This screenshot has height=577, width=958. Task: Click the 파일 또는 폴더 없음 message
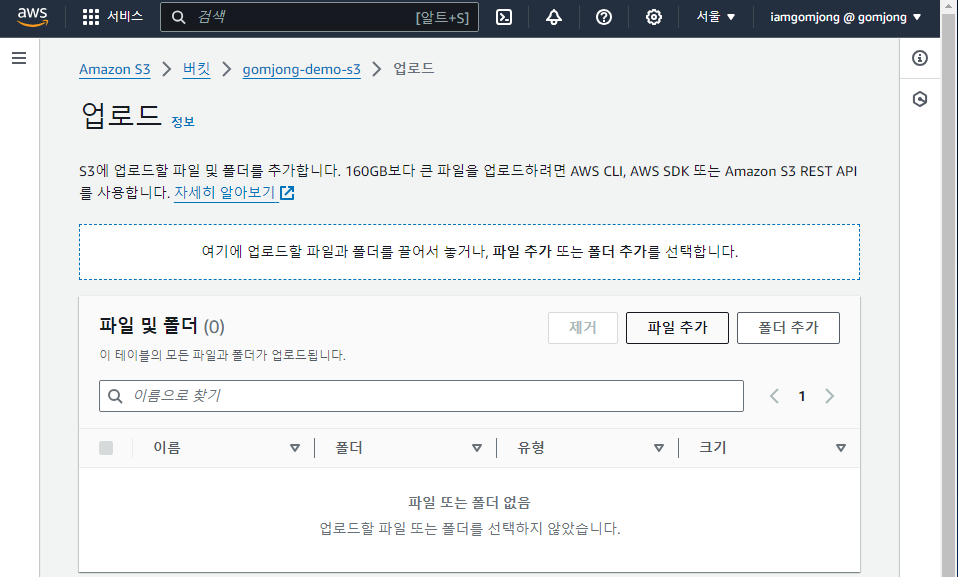469,502
